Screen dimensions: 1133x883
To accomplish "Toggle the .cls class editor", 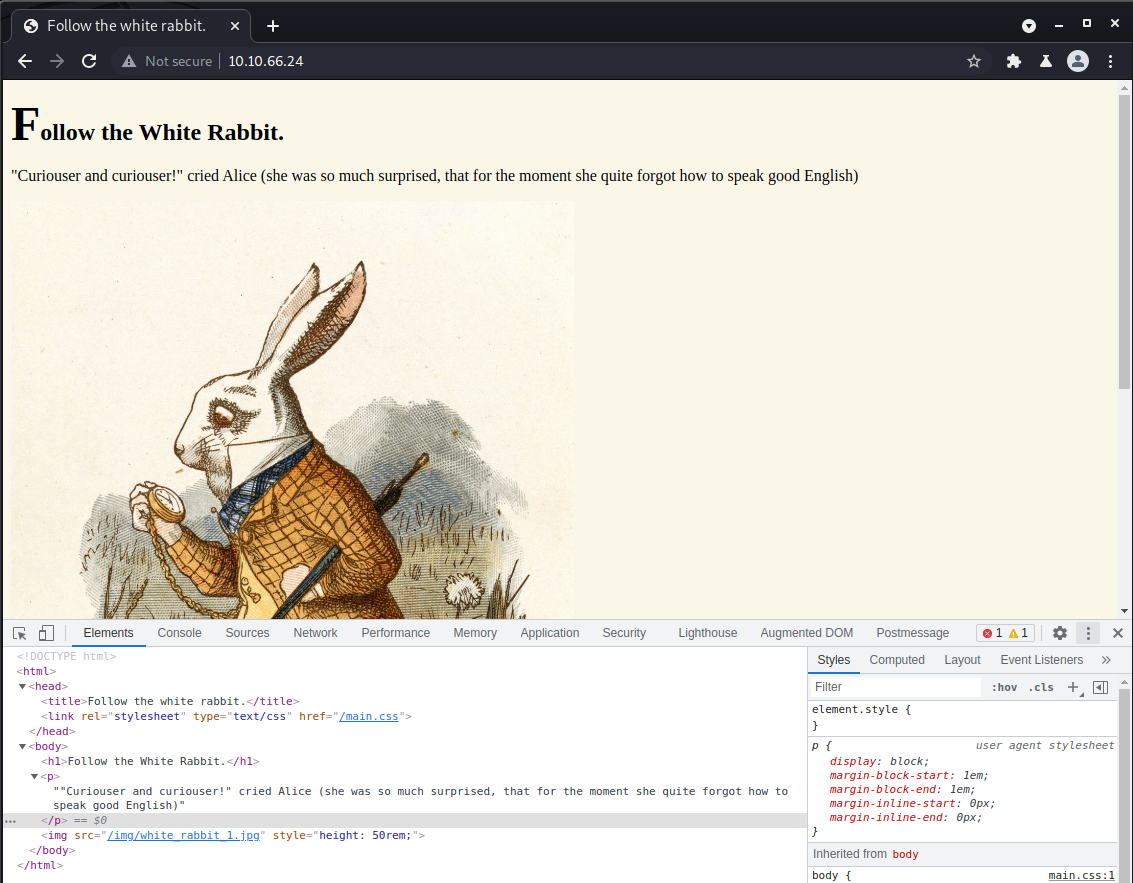I will [x=1041, y=687].
